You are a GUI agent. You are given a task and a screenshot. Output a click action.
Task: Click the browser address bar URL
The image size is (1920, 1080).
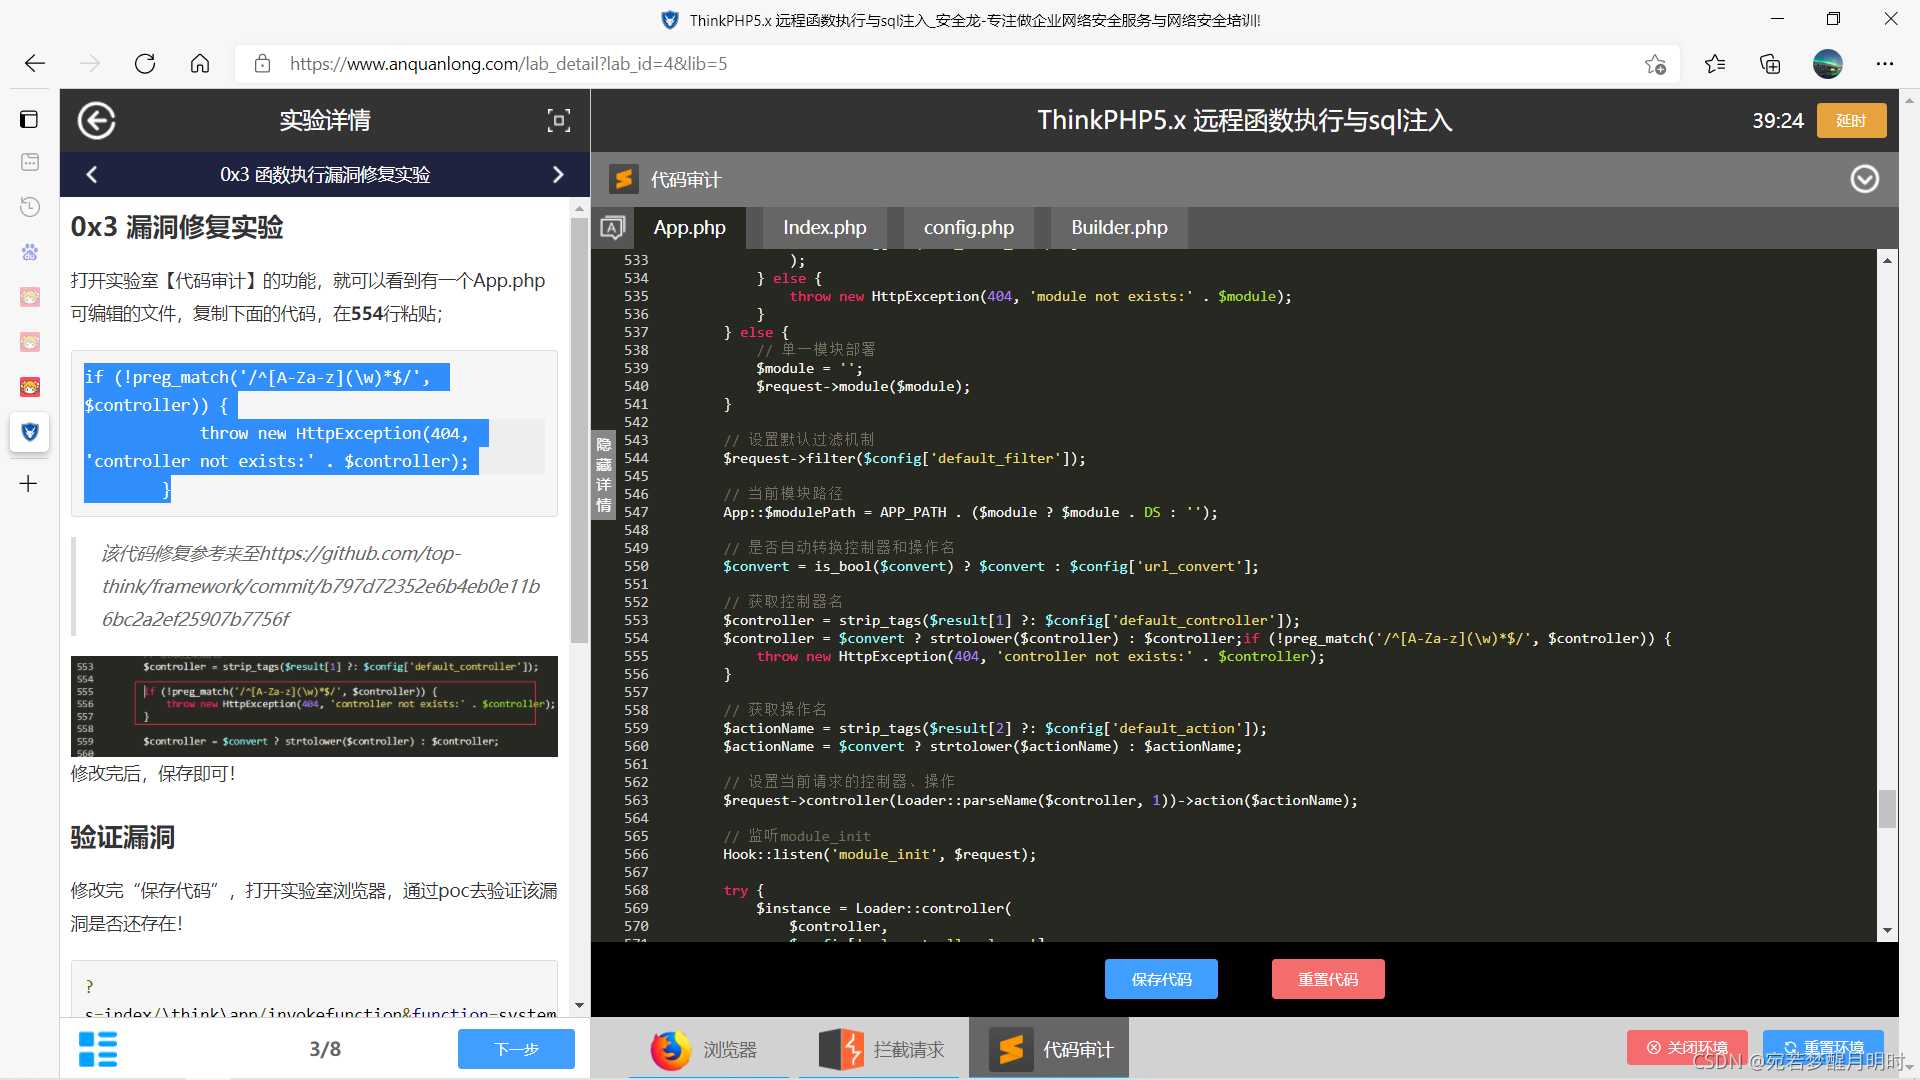click(509, 64)
